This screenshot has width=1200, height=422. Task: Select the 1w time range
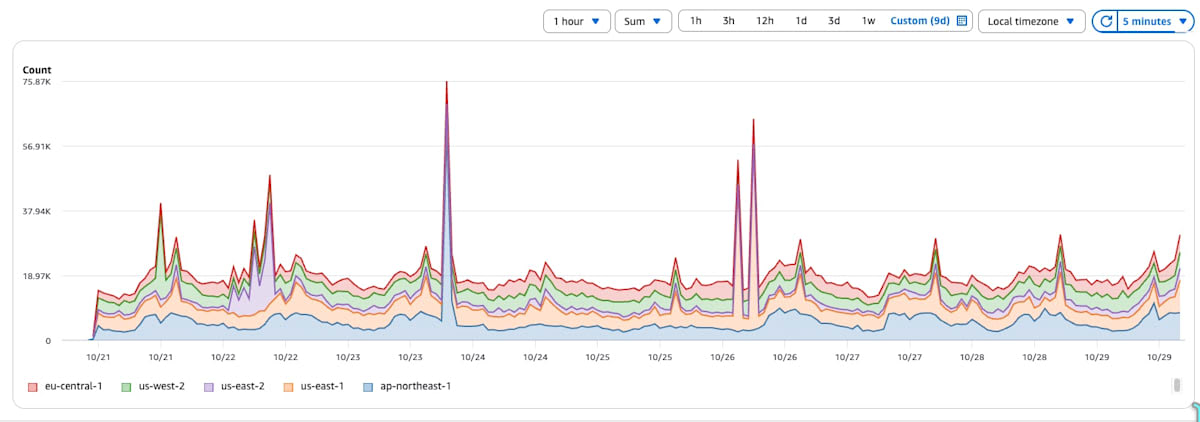point(869,21)
